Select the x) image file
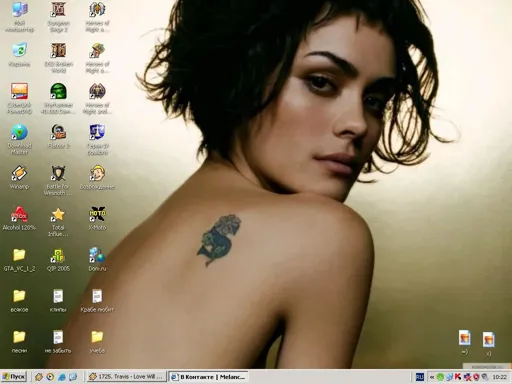512x384 pixels. coord(488,344)
